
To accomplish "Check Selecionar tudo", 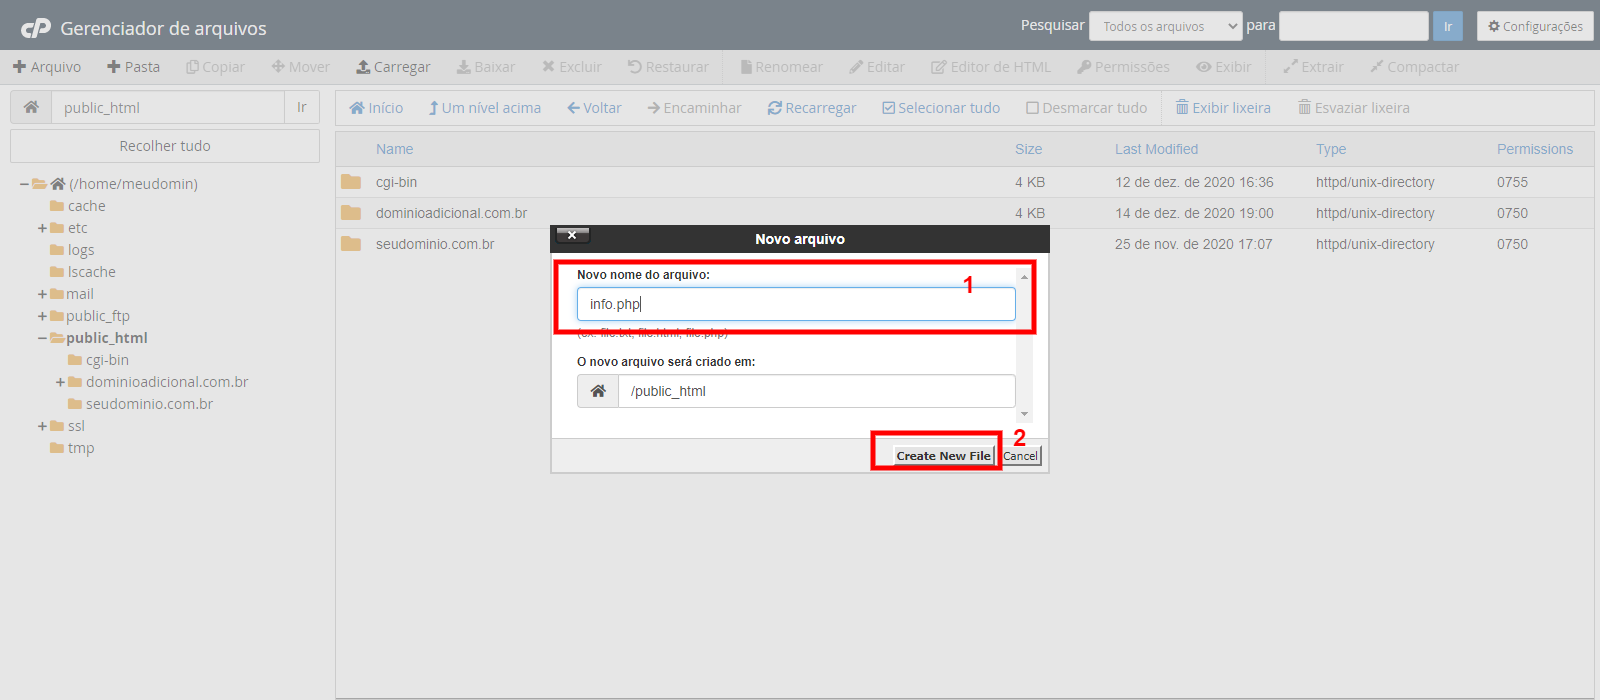I will pyautogui.click(x=941, y=108).
